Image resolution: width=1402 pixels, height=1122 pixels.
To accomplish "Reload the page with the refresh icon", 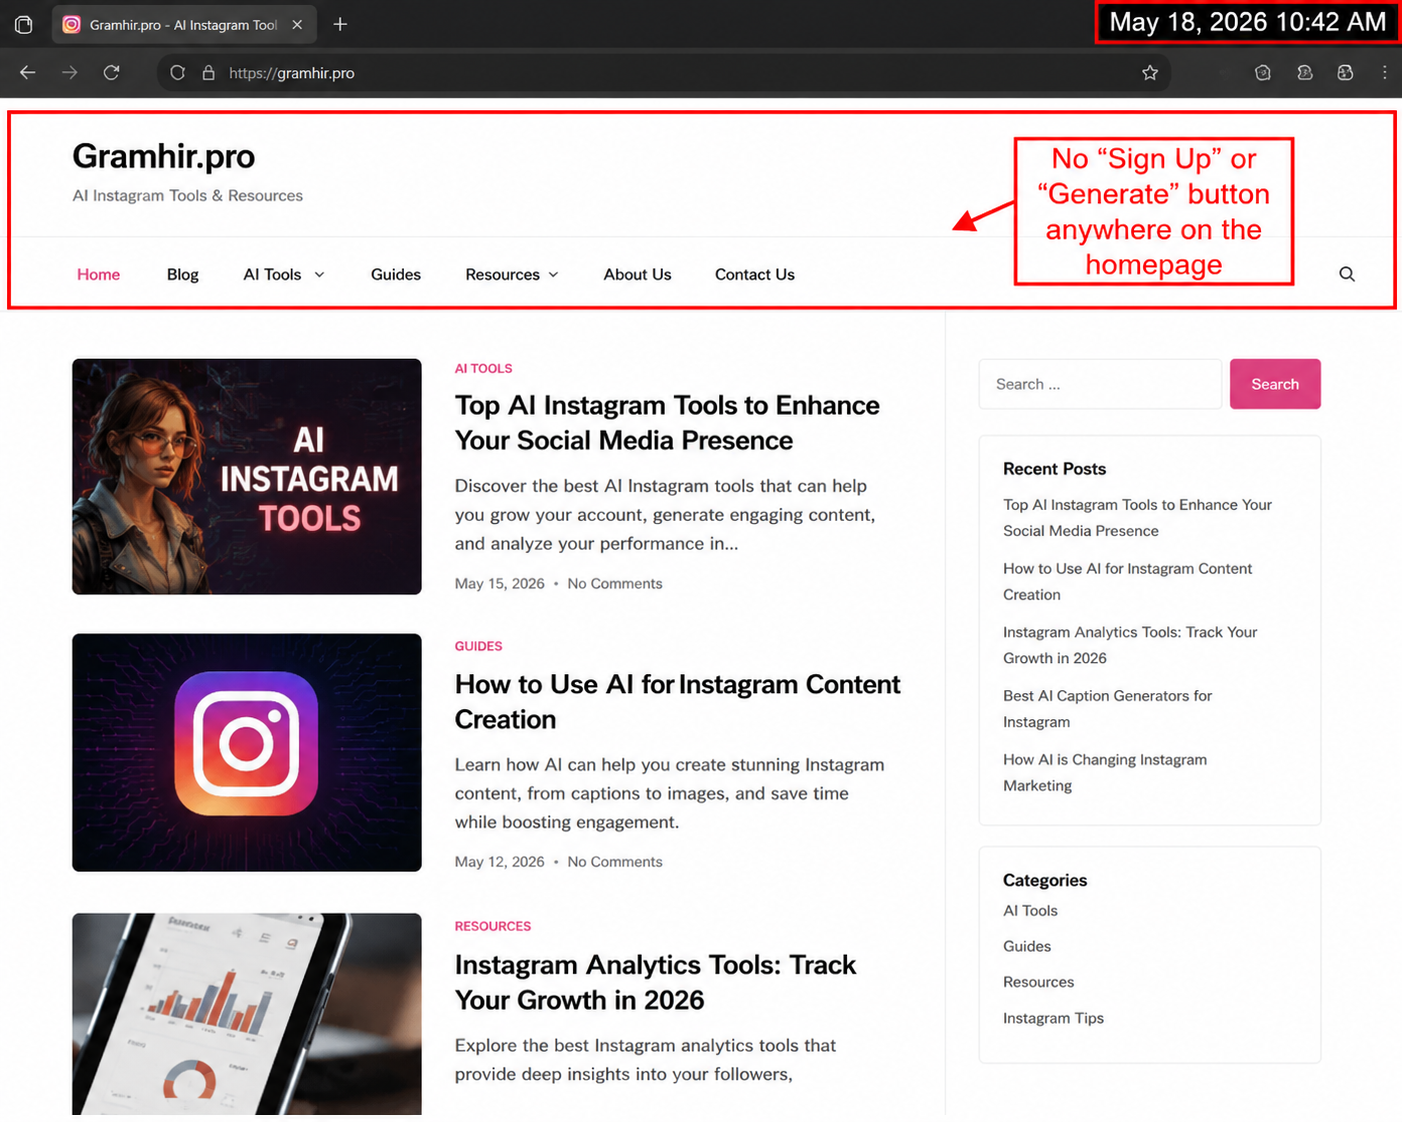I will (x=111, y=72).
